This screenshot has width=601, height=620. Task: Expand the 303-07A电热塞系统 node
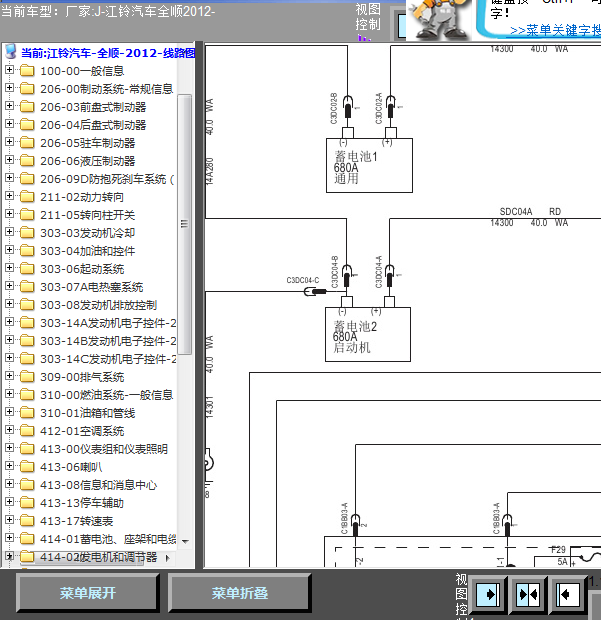(9, 286)
